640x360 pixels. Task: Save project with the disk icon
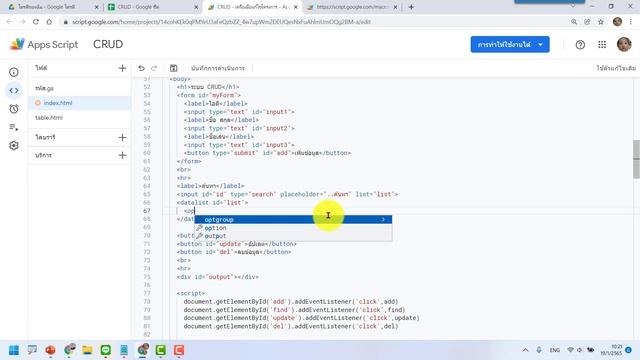pos(173,68)
